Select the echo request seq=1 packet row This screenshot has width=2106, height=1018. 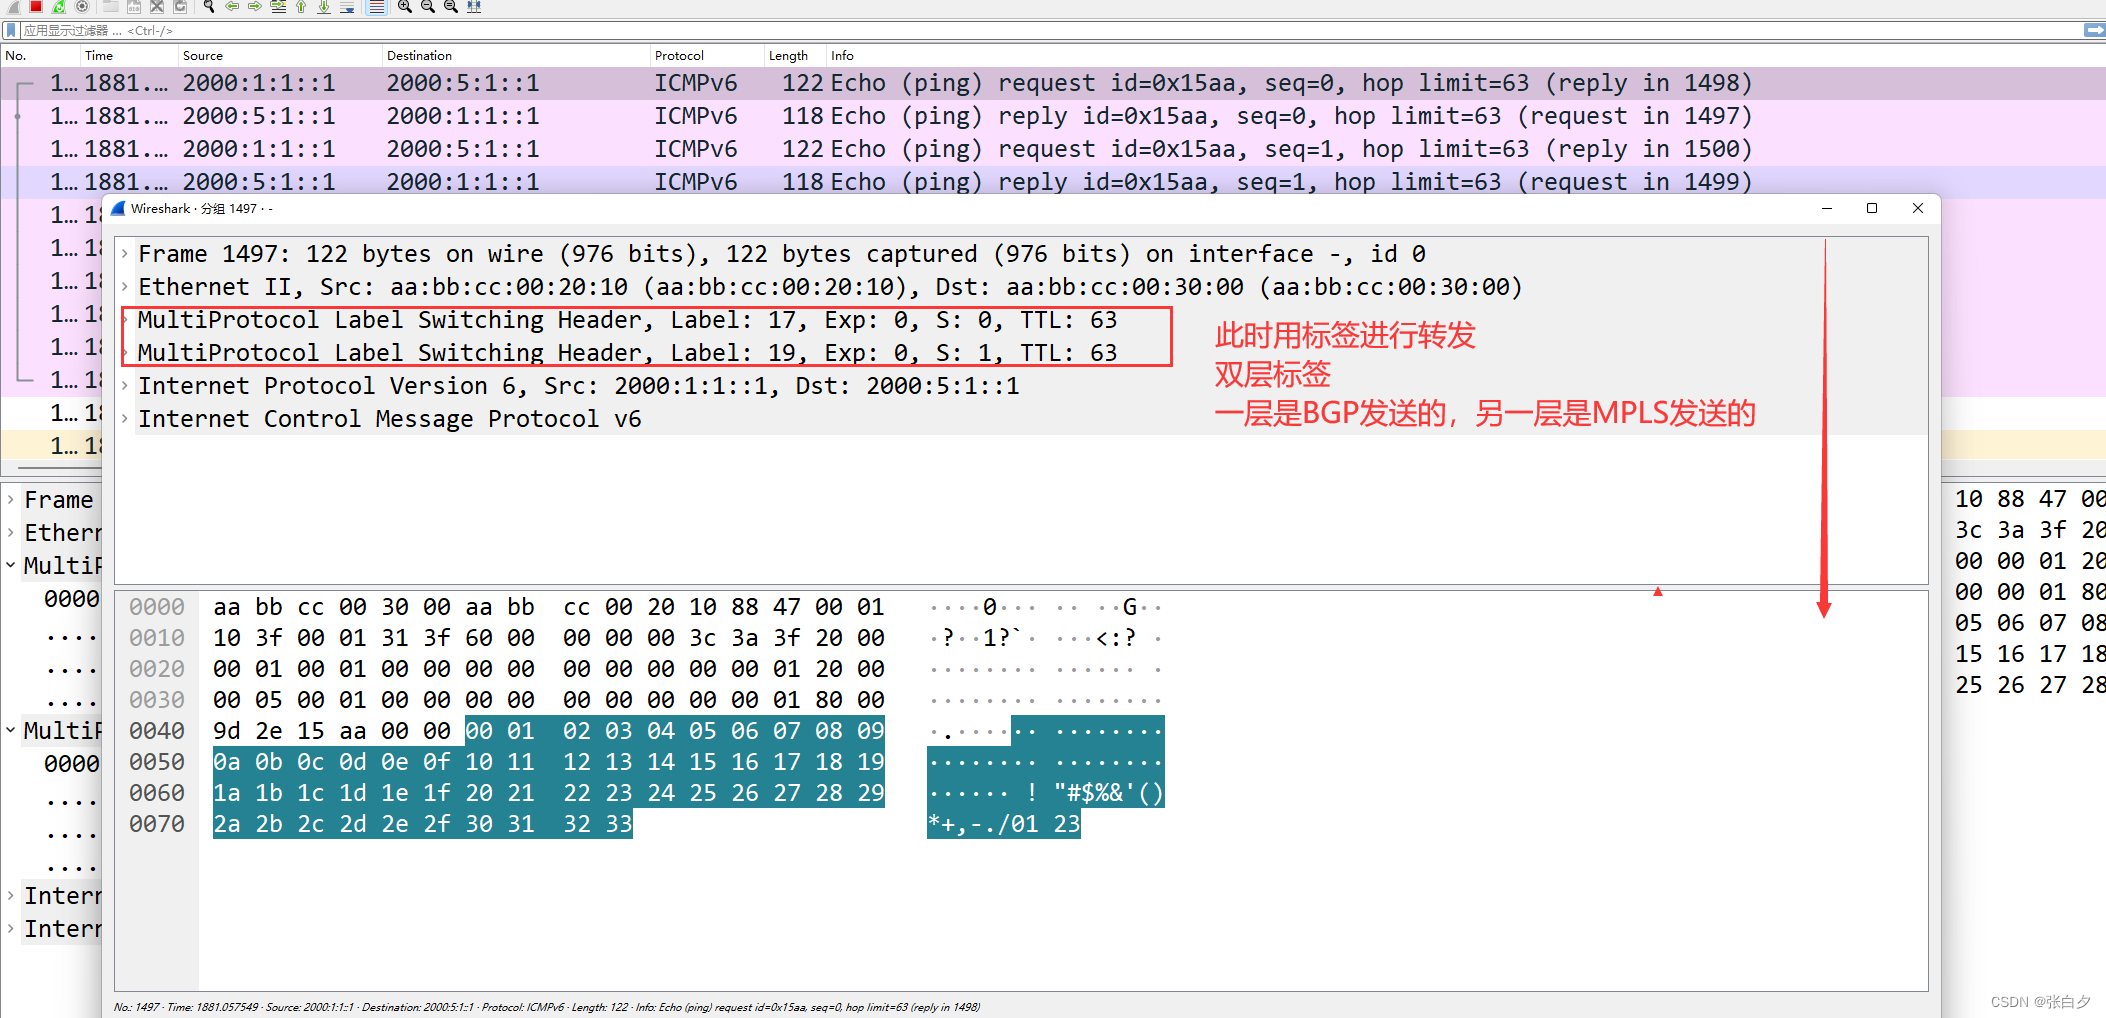tap(1053, 149)
